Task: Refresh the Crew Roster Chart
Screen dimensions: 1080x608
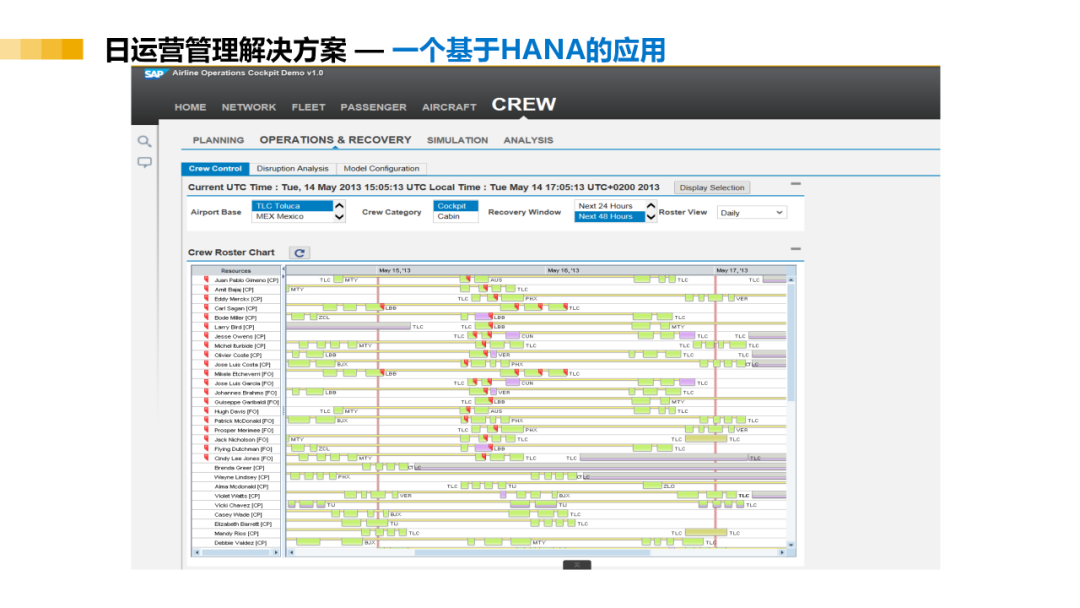Action: click(299, 253)
